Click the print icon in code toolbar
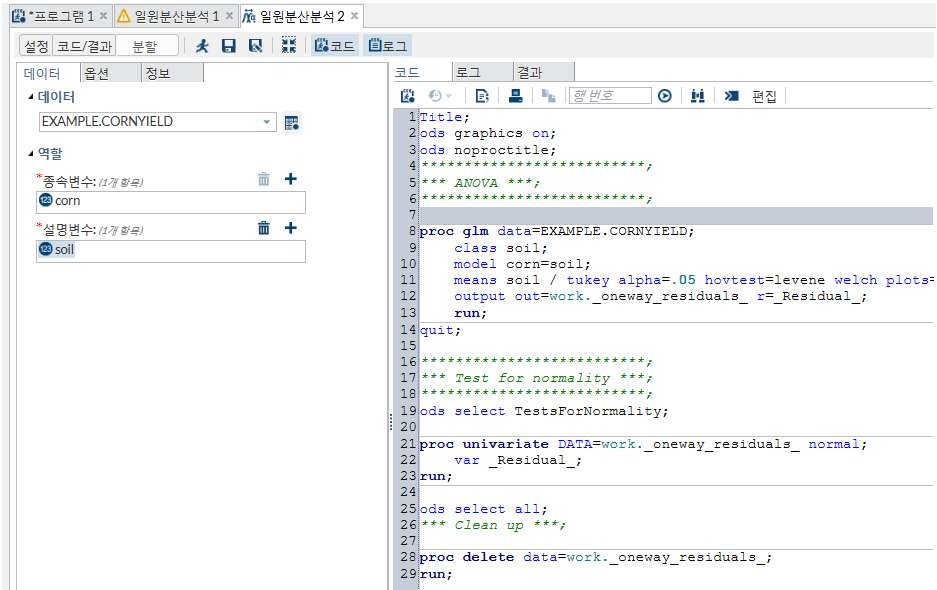The image size is (937, 590). tap(516, 96)
